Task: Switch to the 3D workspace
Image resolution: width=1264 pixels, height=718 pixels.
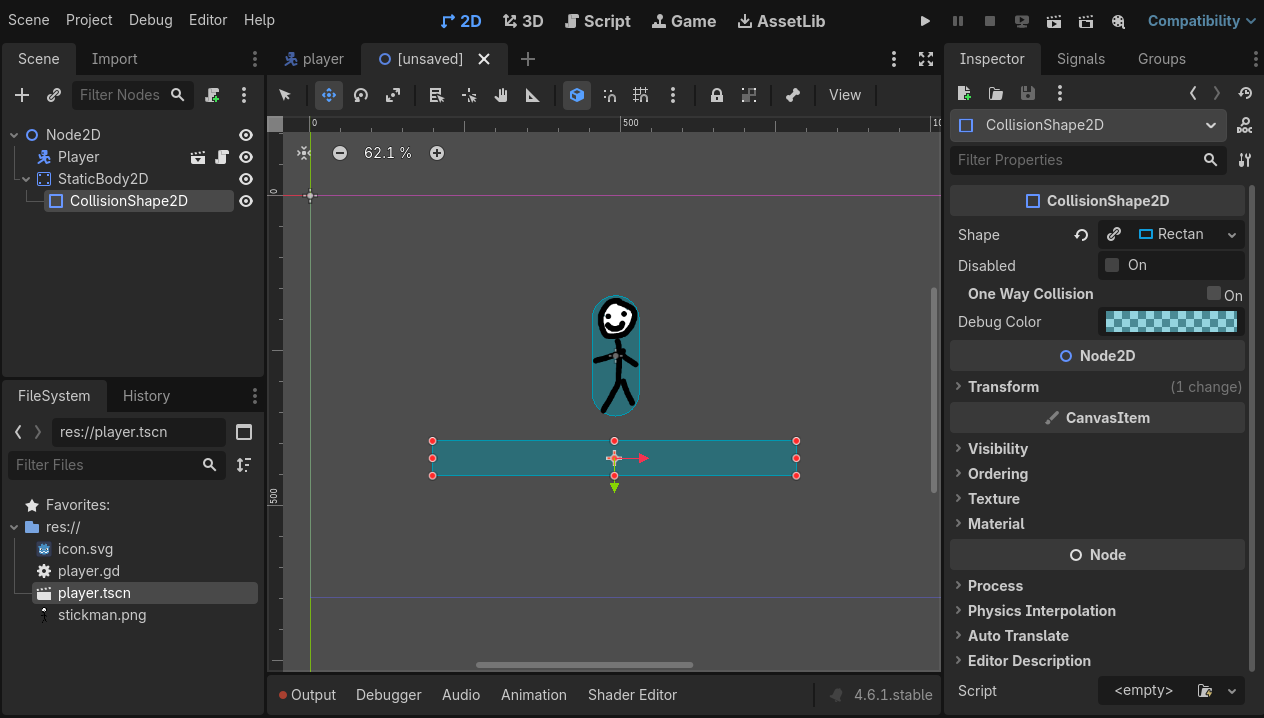Action: 523,21
